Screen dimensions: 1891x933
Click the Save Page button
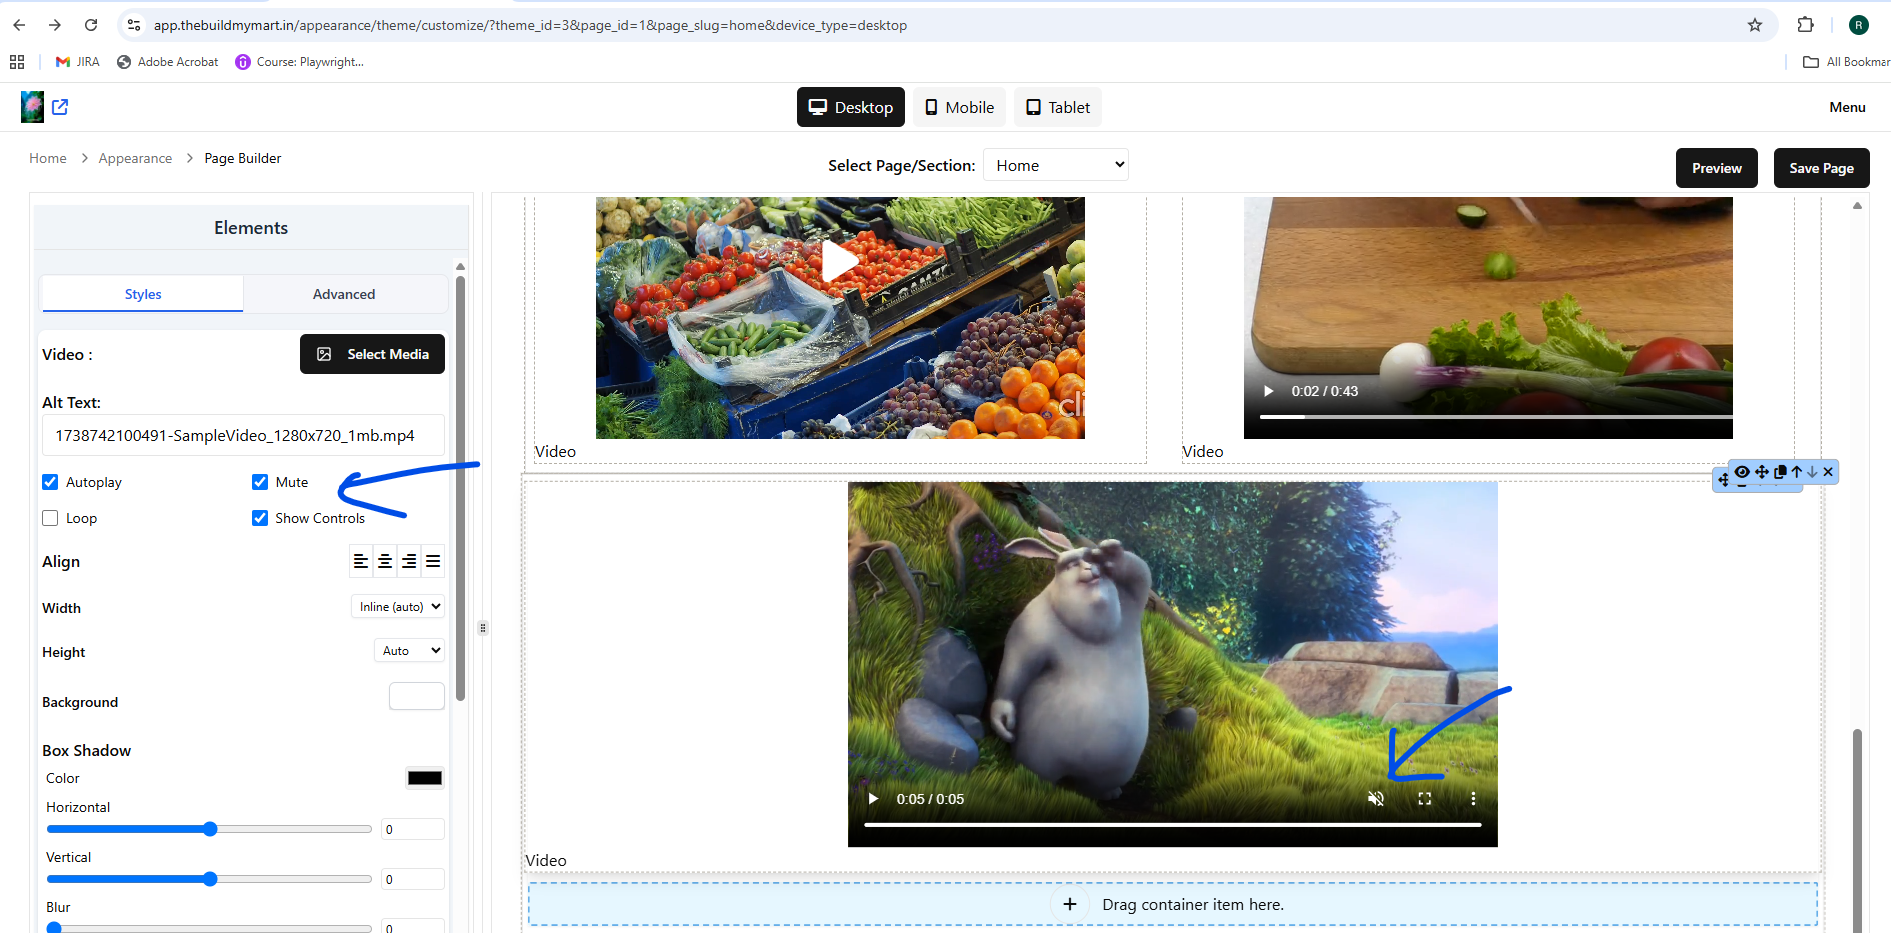(1822, 168)
